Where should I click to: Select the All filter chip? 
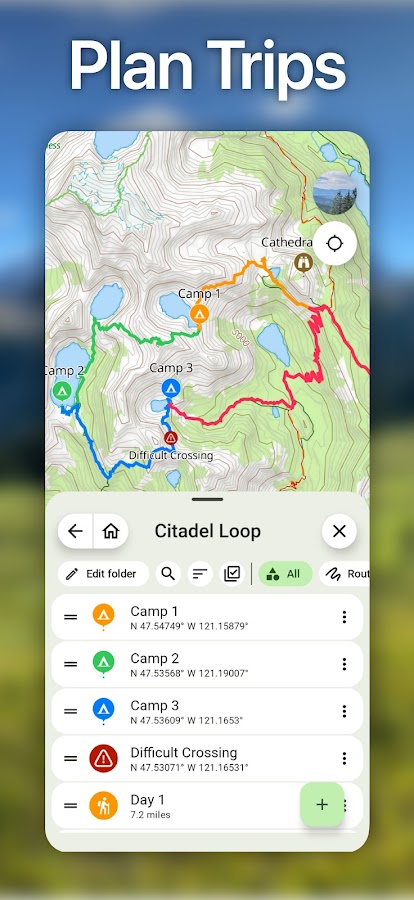[285, 573]
